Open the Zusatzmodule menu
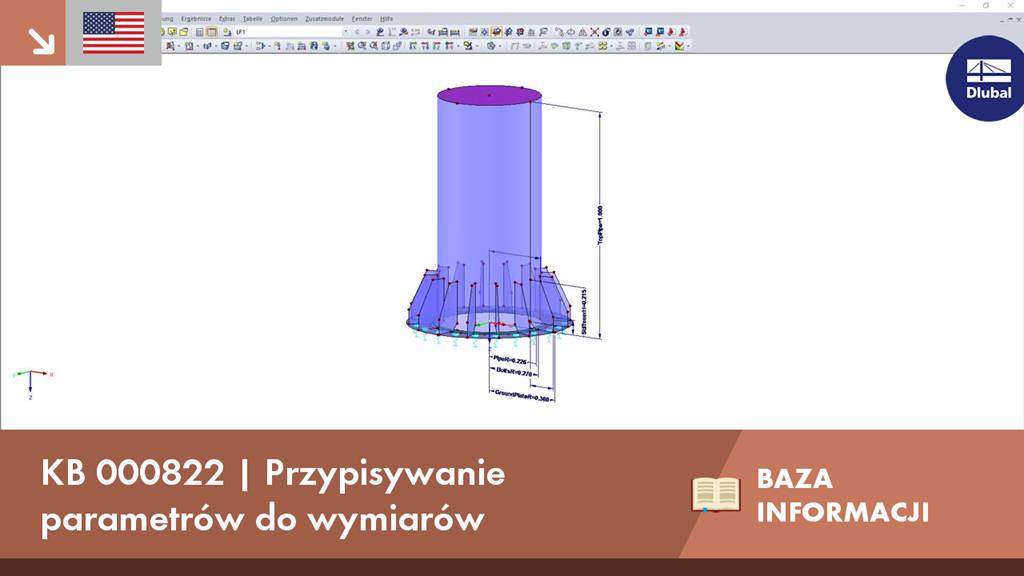This screenshot has width=1024, height=576. click(x=325, y=19)
